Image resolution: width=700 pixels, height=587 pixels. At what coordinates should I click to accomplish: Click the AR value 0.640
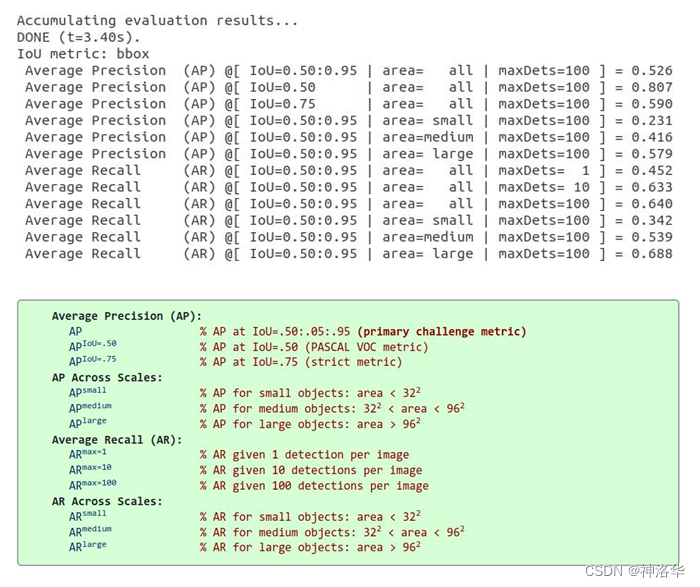(x=652, y=204)
